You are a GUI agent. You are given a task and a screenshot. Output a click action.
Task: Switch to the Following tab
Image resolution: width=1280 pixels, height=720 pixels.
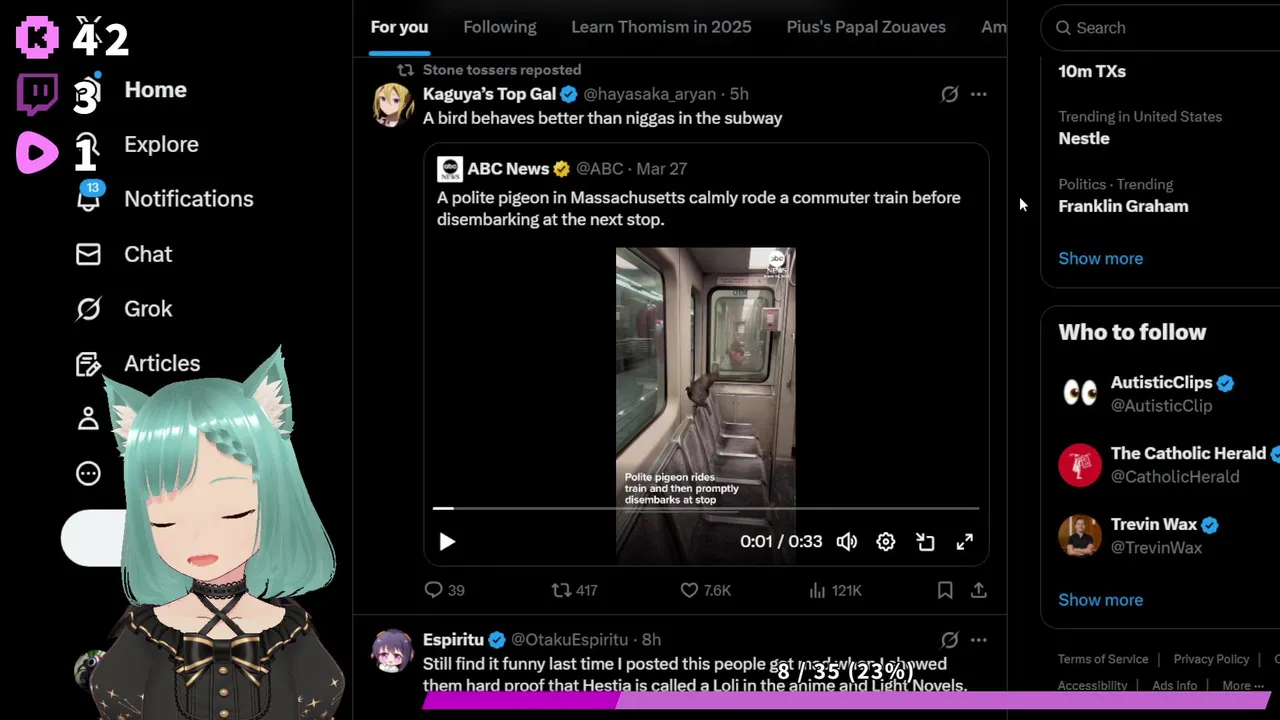[x=500, y=27]
